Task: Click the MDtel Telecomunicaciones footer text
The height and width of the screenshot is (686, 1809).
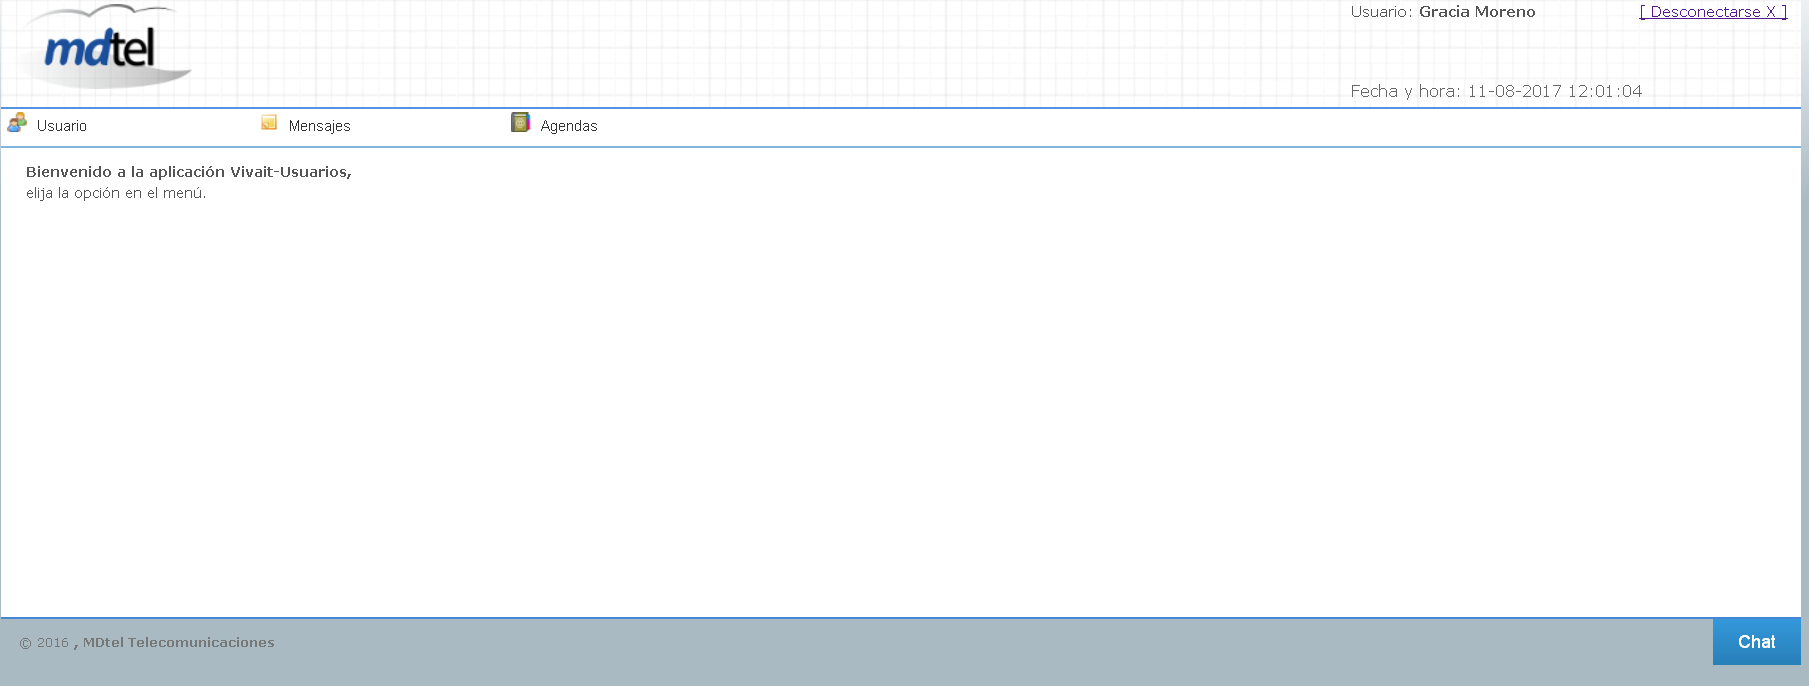Action: pos(178,643)
